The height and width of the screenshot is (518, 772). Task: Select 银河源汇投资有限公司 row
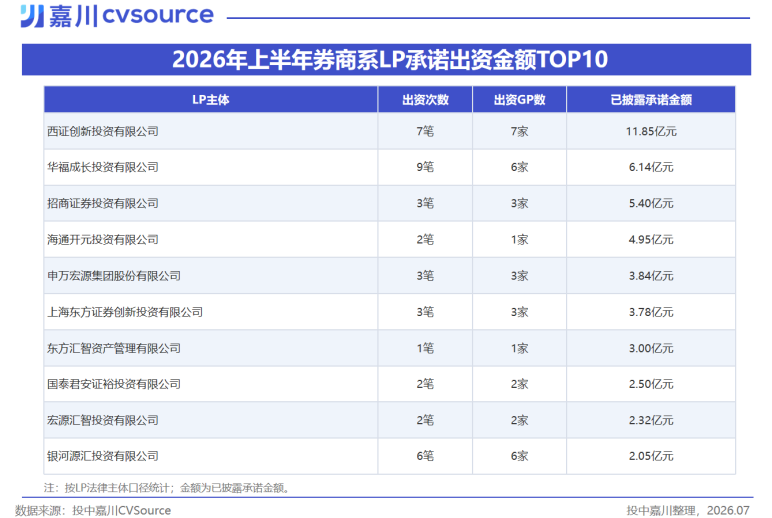click(x=389, y=456)
